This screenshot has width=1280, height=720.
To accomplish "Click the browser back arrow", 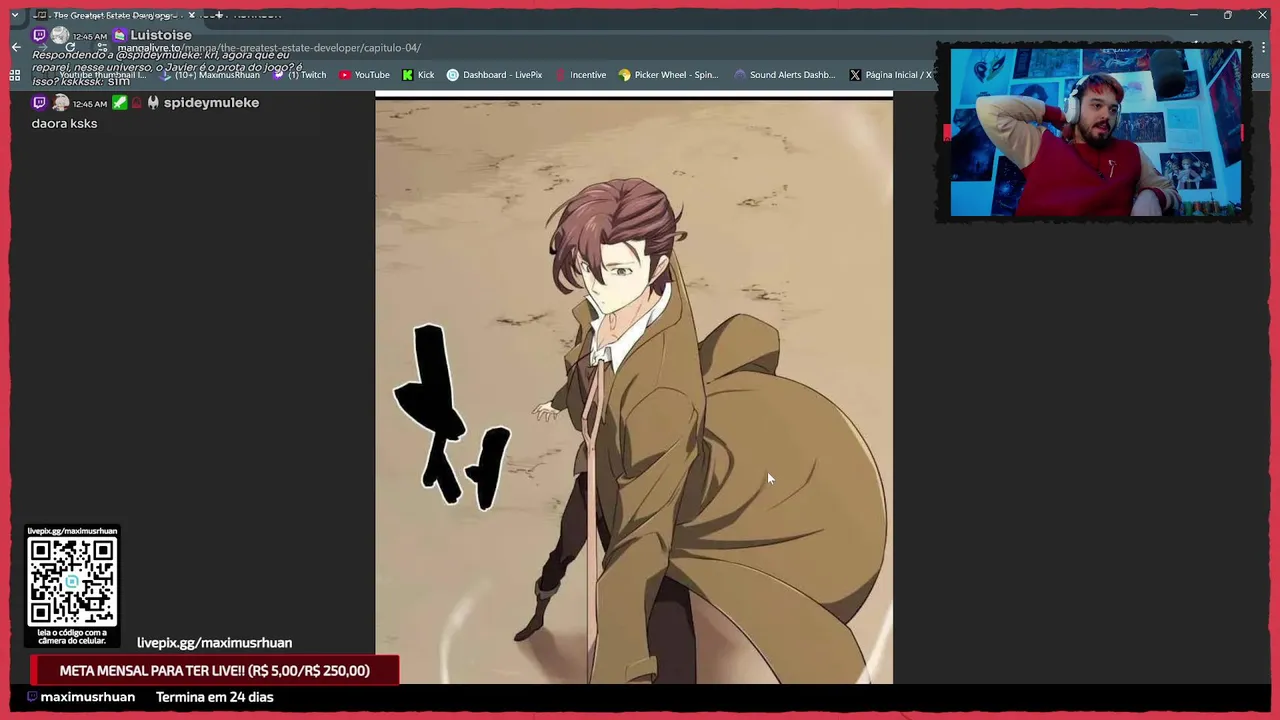I will click(x=16, y=47).
